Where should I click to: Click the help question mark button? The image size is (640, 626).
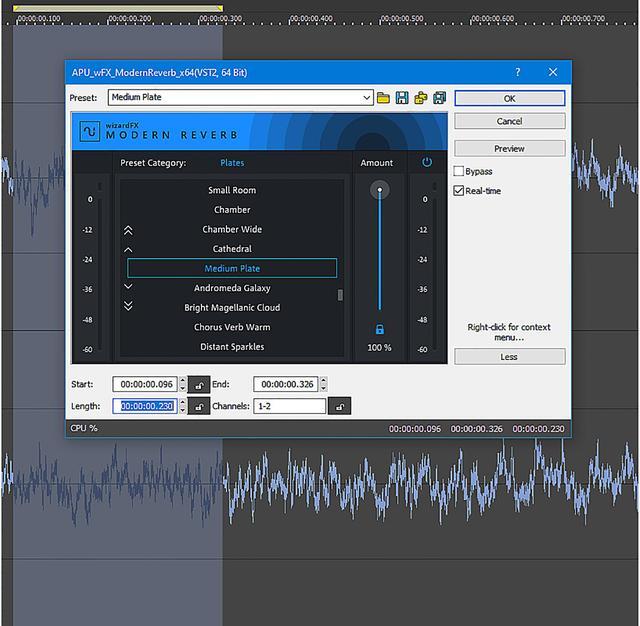518,72
